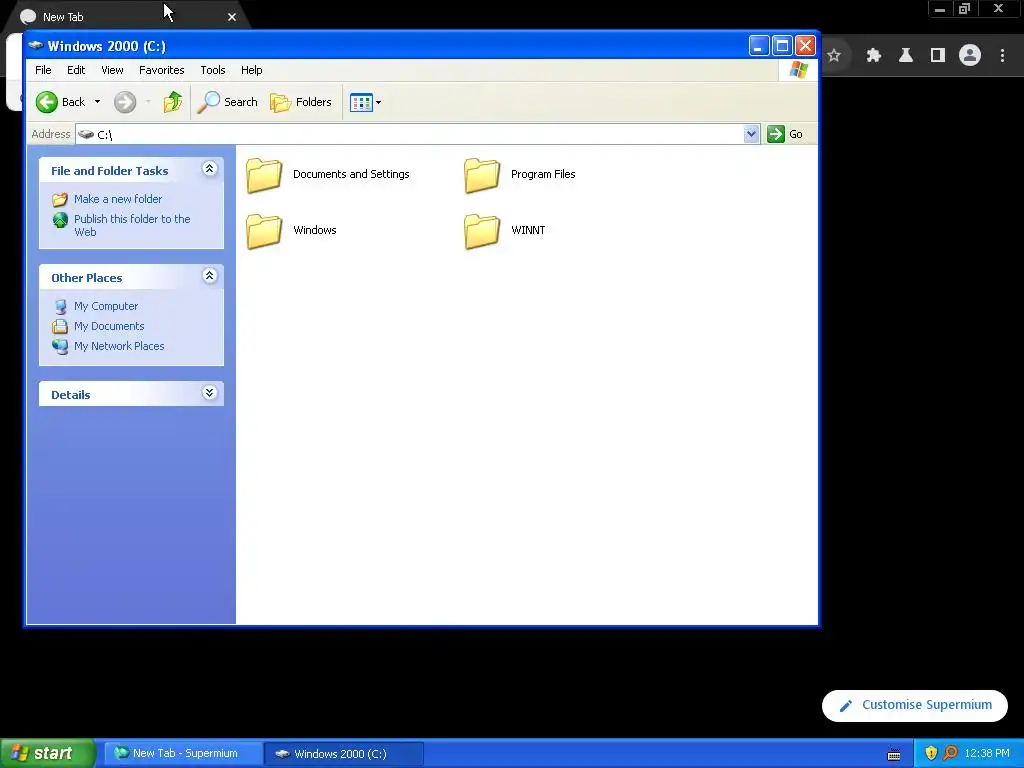
Task: Open the Supermium three-dot menu
Action: (1002, 56)
